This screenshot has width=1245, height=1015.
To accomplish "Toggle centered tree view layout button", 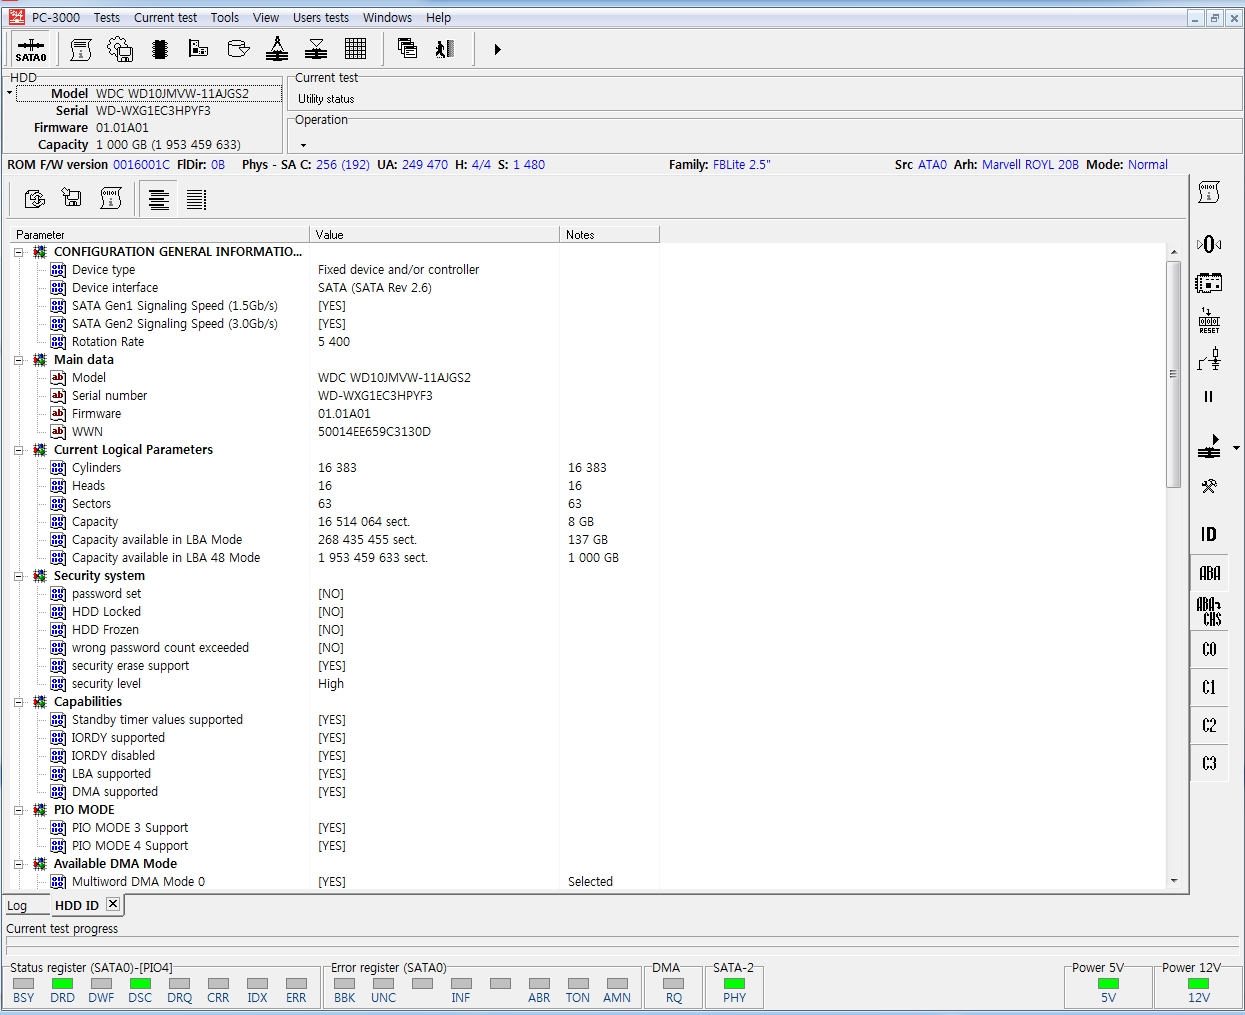I will (158, 200).
